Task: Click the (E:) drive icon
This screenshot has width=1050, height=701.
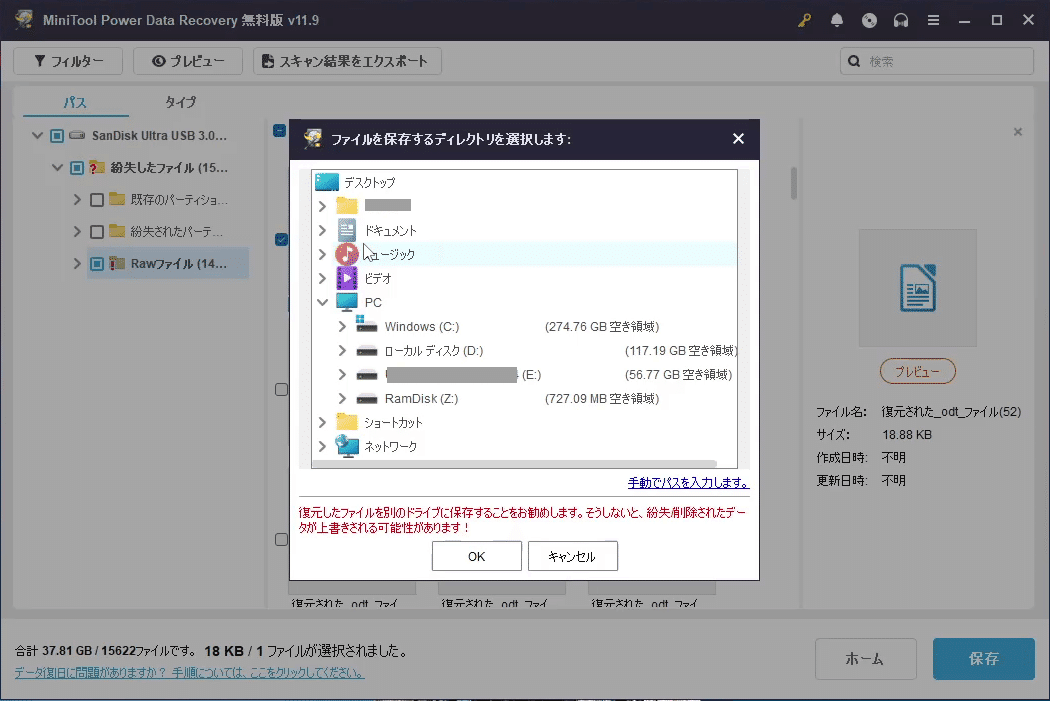Action: pos(366,375)
